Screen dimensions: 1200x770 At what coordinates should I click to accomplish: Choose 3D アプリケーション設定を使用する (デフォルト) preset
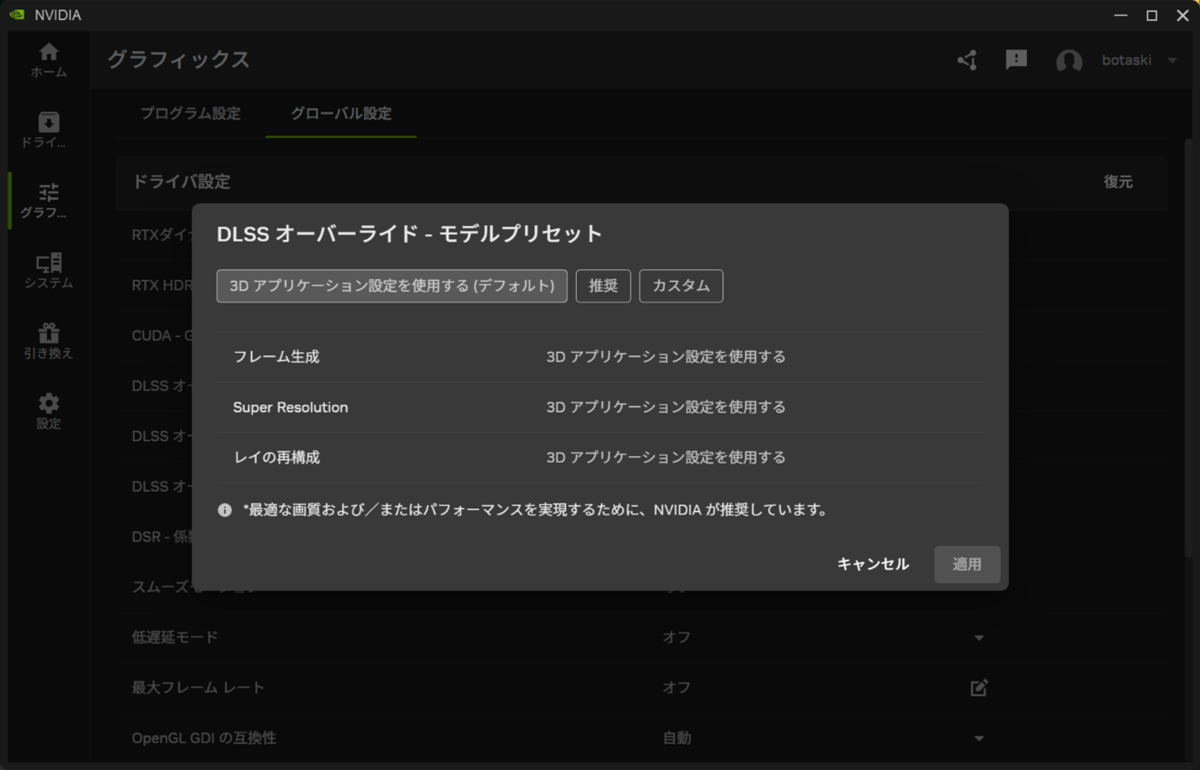point(391,286)
